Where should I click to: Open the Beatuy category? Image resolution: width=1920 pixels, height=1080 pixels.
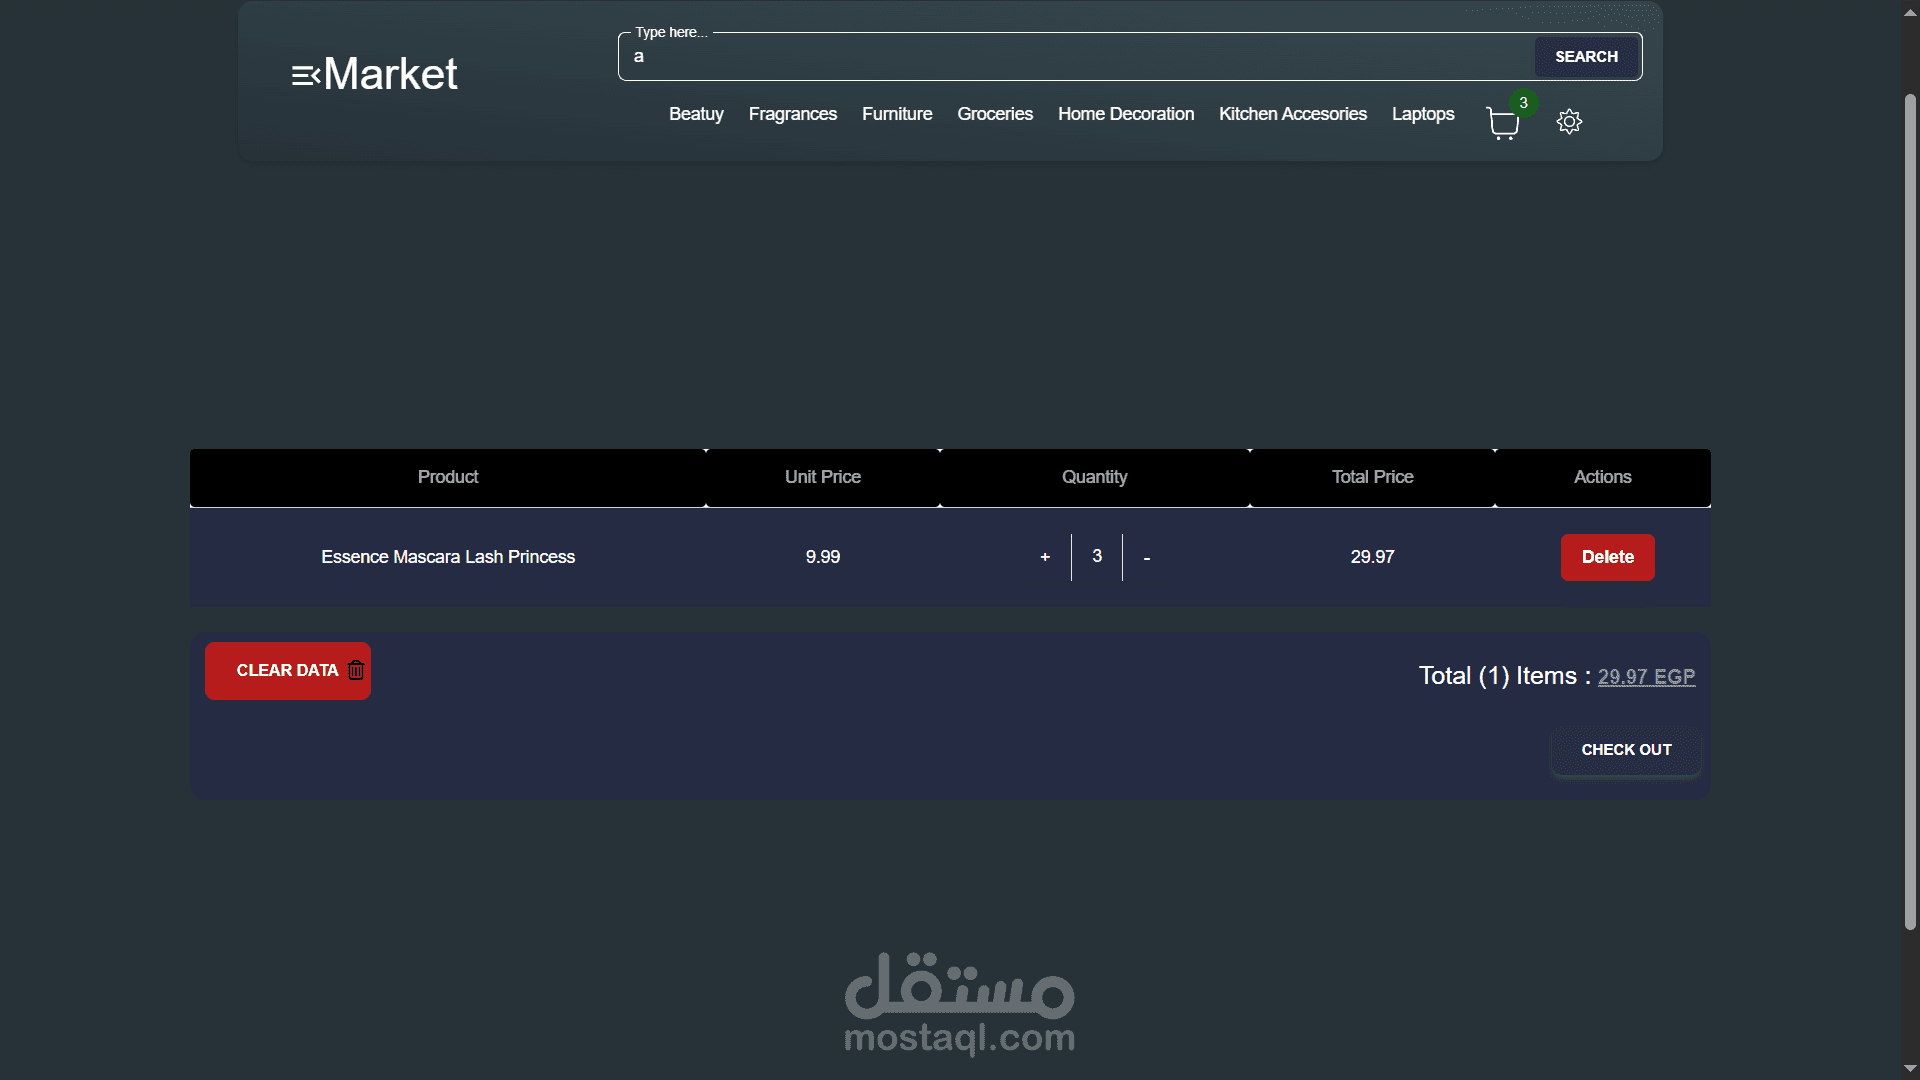[696, 114]
